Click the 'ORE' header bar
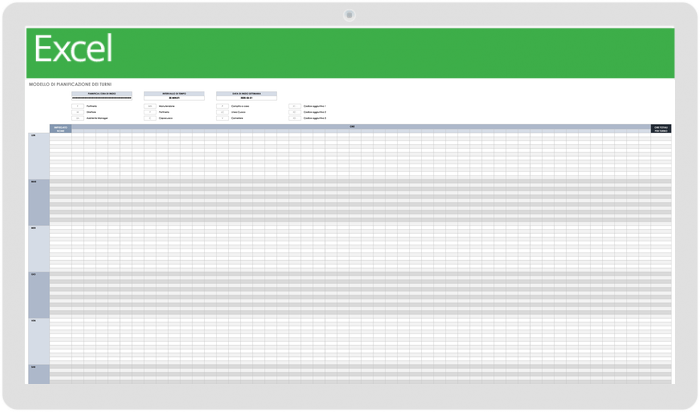This screenshot has height=412, width=700. point(361,127)
